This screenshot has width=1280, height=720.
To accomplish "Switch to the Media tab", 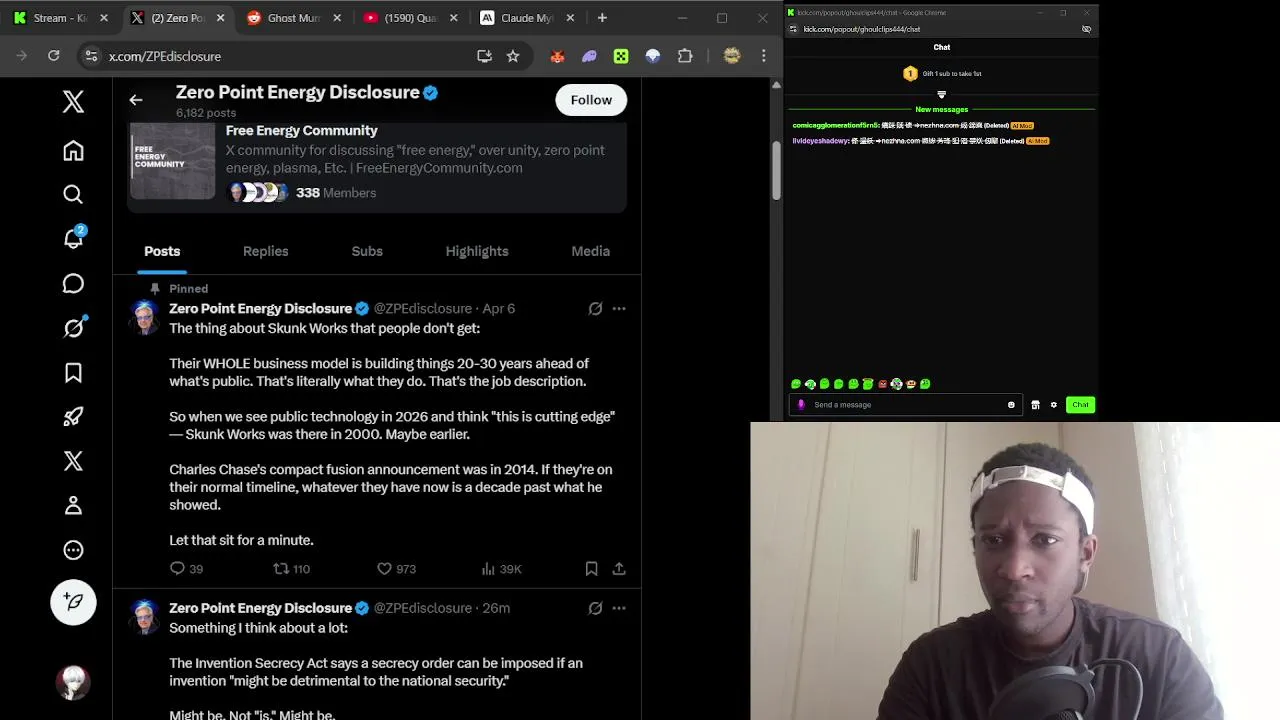I will click(590, 251).
